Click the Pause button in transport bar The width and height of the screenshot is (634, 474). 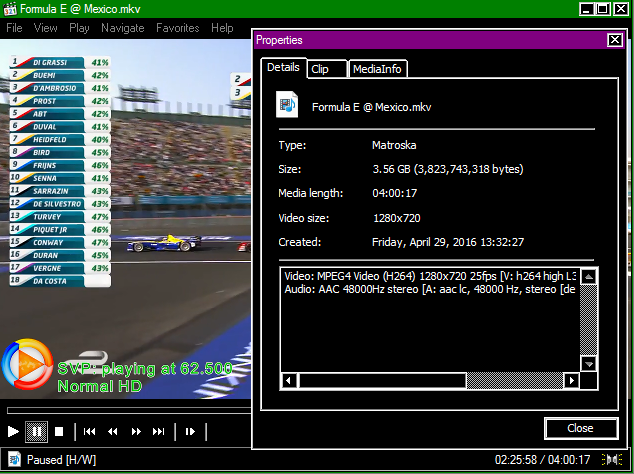[36, 431]
